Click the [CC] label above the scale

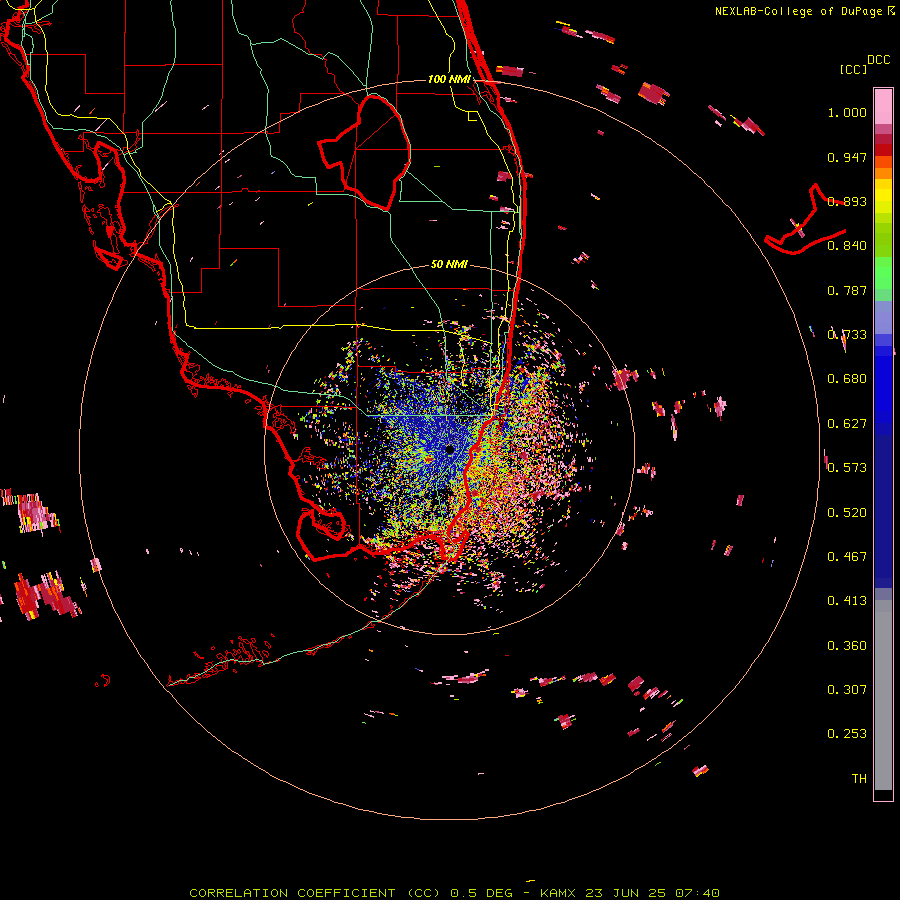[x=853, y=69]
